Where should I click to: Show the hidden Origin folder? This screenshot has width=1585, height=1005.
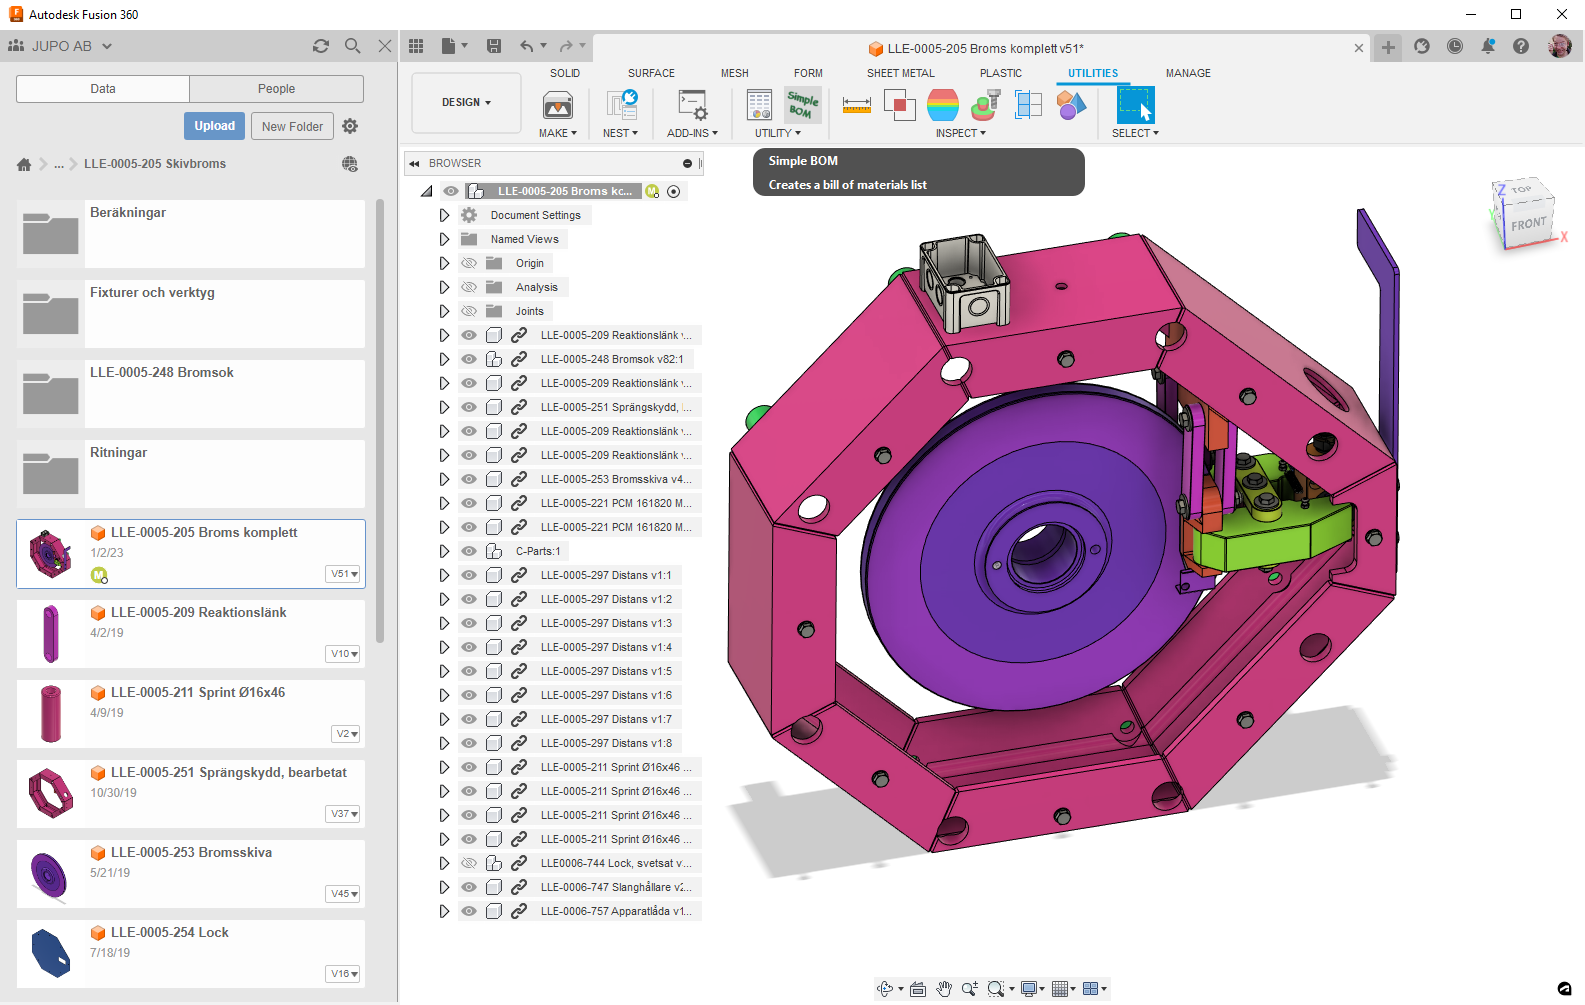point(469,263)
